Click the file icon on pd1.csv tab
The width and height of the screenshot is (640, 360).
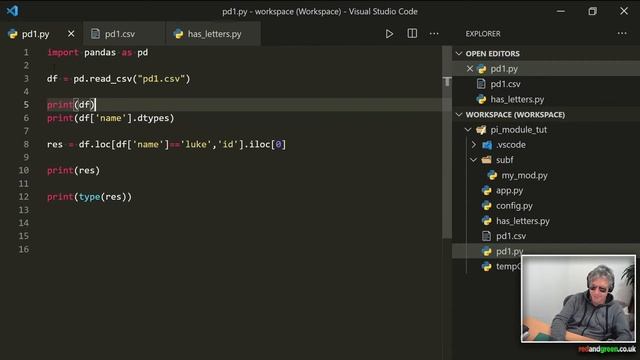95,33
